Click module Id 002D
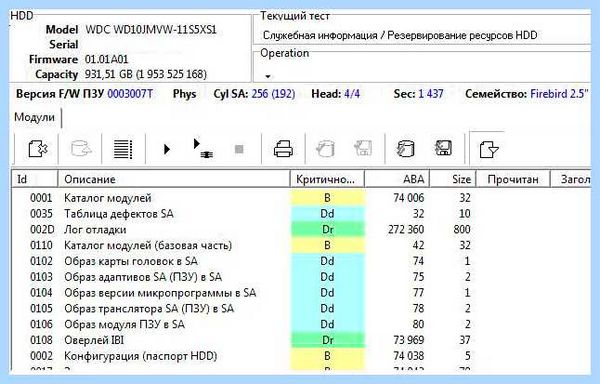The image size is (600, 384). (42, 229)
